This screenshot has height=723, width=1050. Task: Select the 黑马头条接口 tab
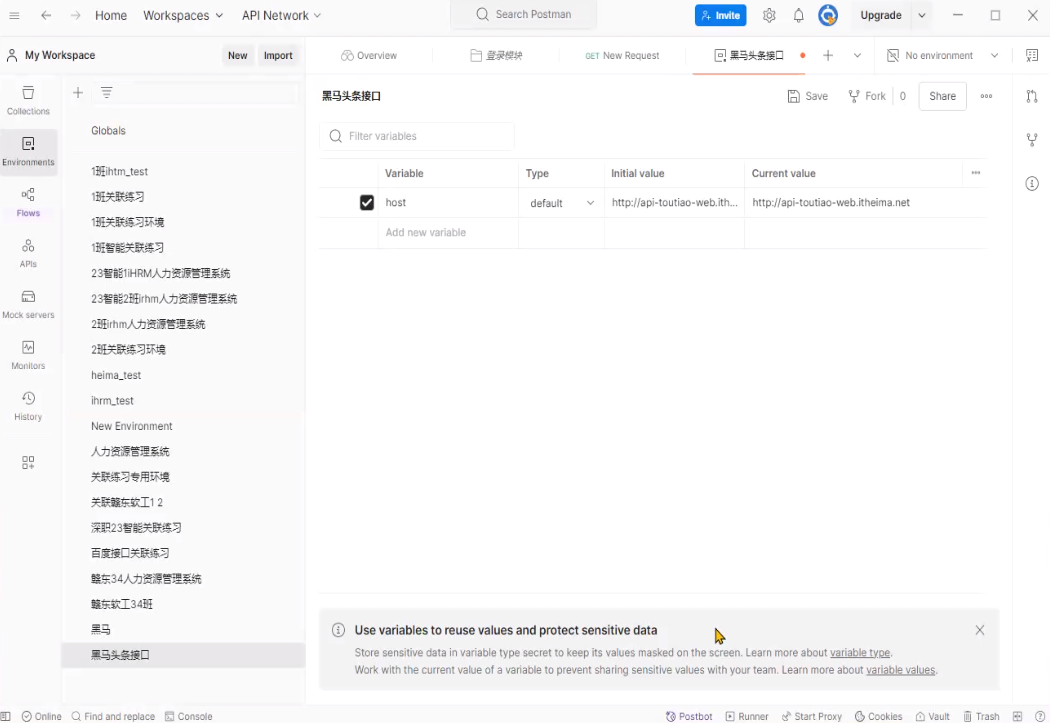[x=749, y=56]
